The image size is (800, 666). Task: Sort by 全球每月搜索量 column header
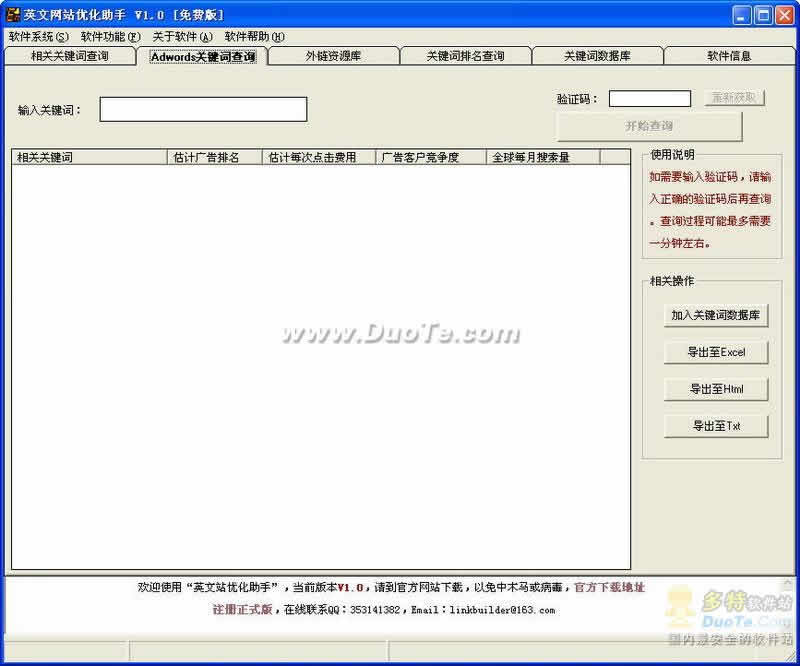click(542, 157)
